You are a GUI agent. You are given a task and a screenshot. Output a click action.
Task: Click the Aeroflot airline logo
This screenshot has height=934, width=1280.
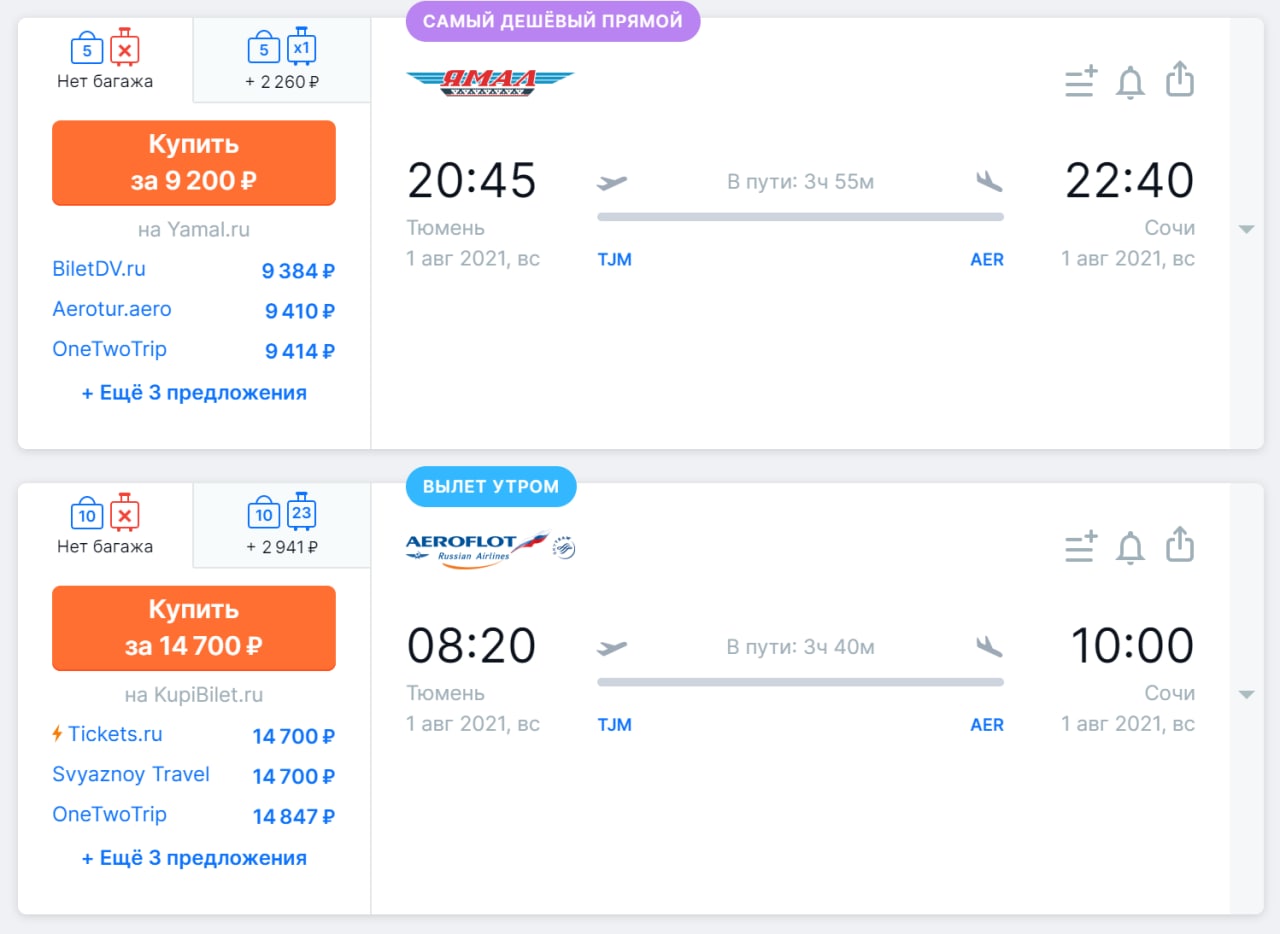490,549
